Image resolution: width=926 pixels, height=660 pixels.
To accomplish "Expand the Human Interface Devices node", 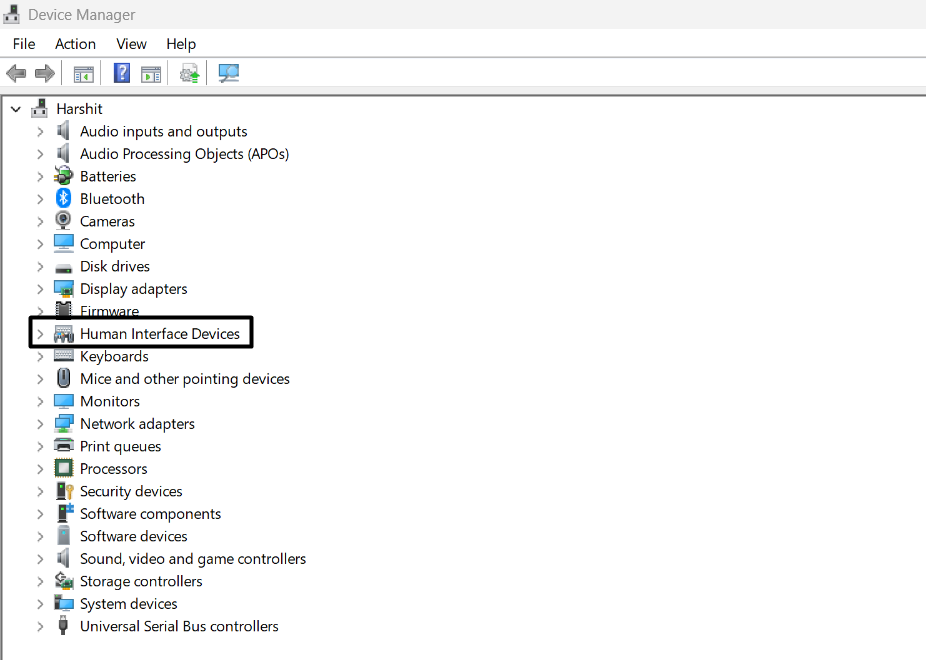I will pyautogui.click(x=40, y=334).
